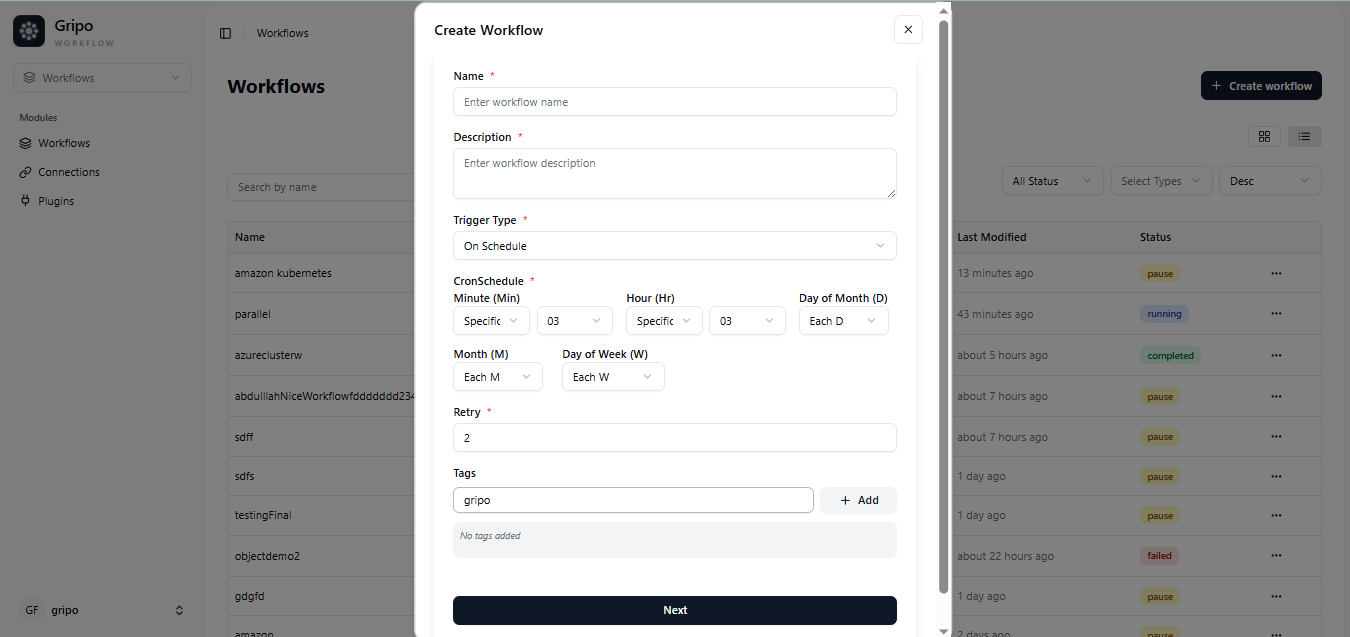Open actions menu for parallel workflow row
The width and height of the screenshot is (1350, 637).
click(x=1276, y=314)
